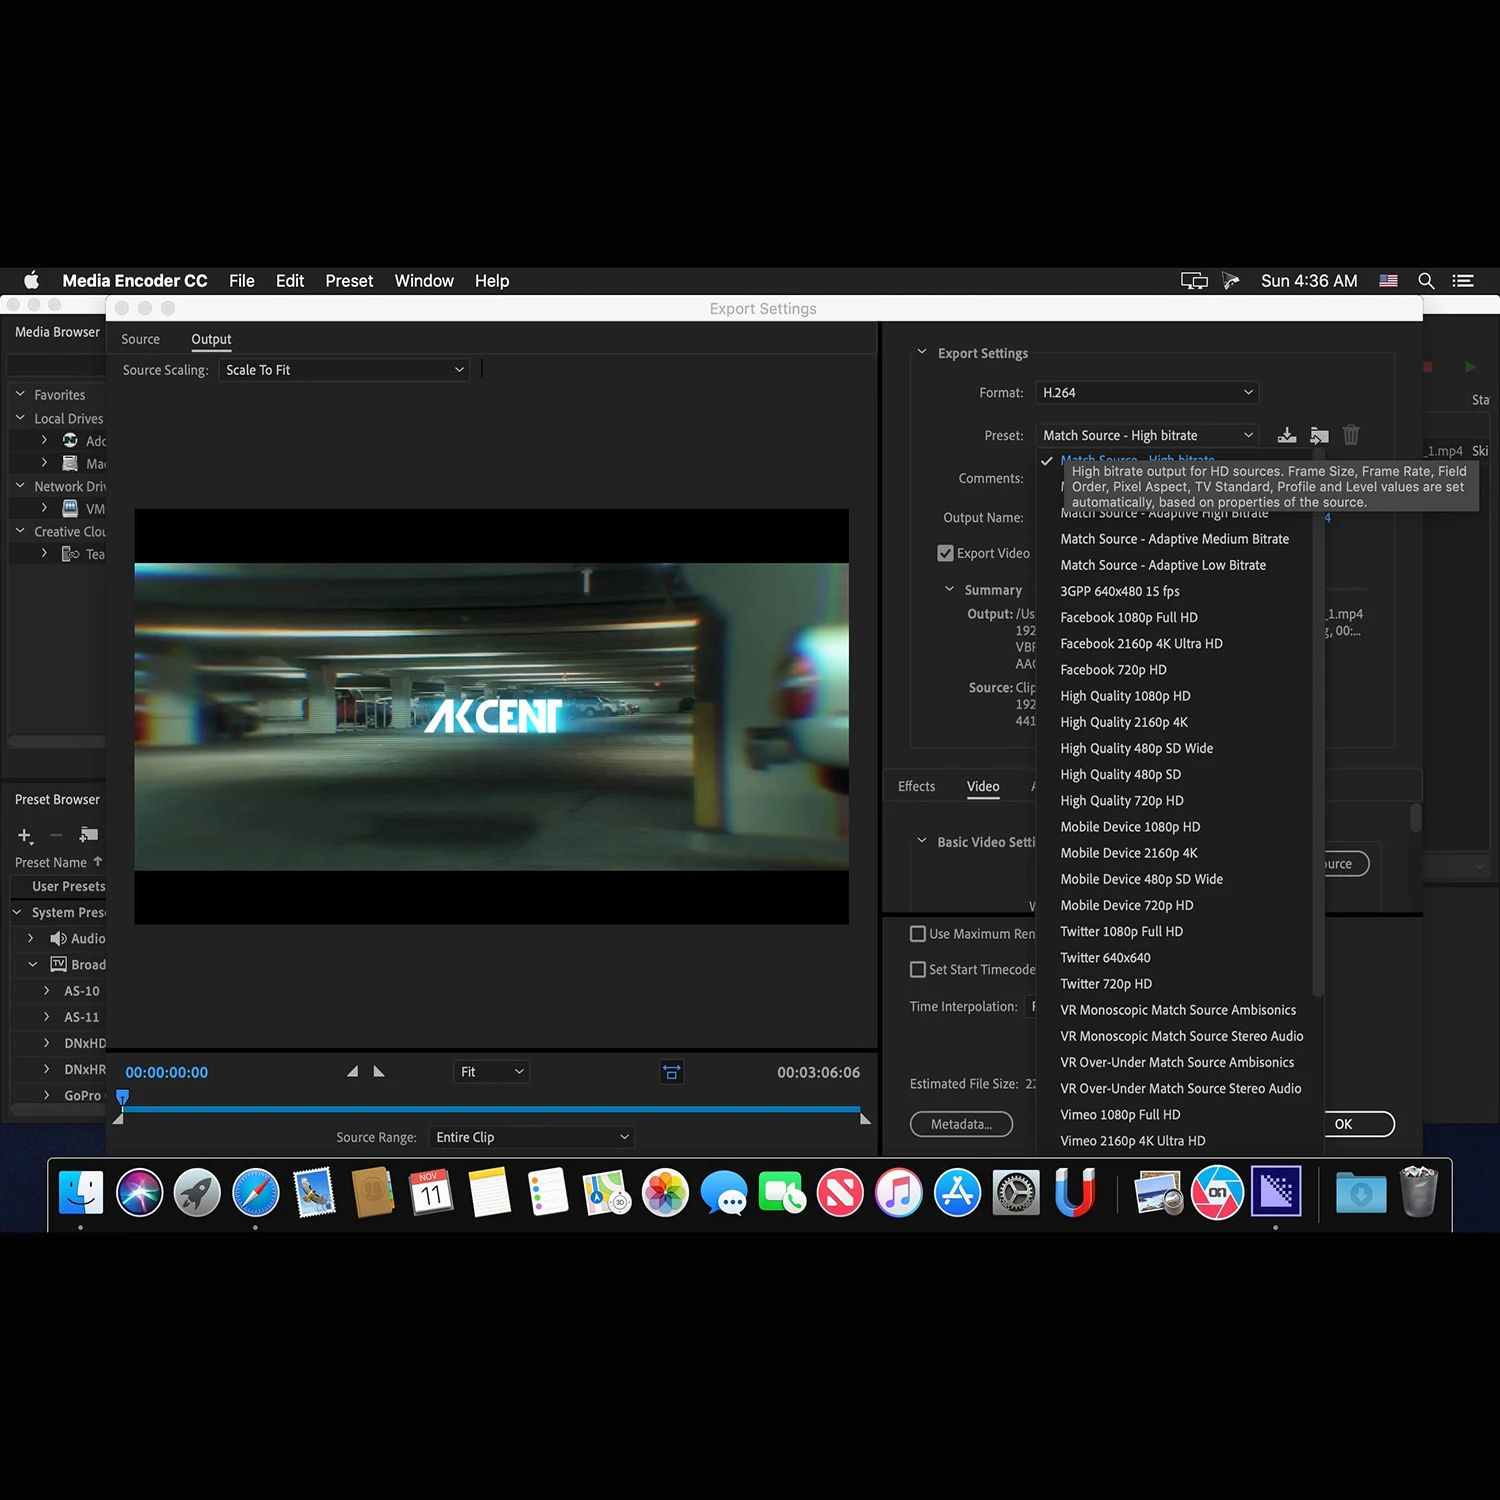This screenshot has width=1500, height=1500.
Task: Enable the Set Start Timecode checkbox
Action: point(918,970)
